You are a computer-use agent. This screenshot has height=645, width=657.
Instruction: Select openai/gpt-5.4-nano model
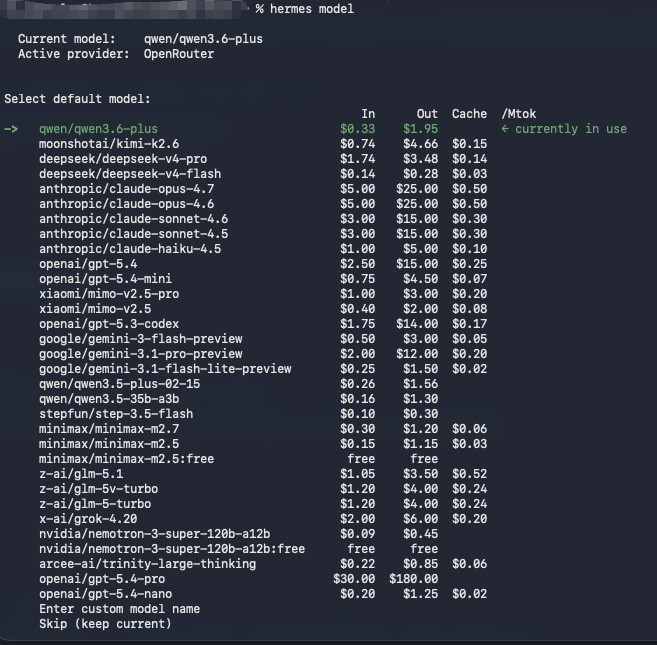coord(106,594)
